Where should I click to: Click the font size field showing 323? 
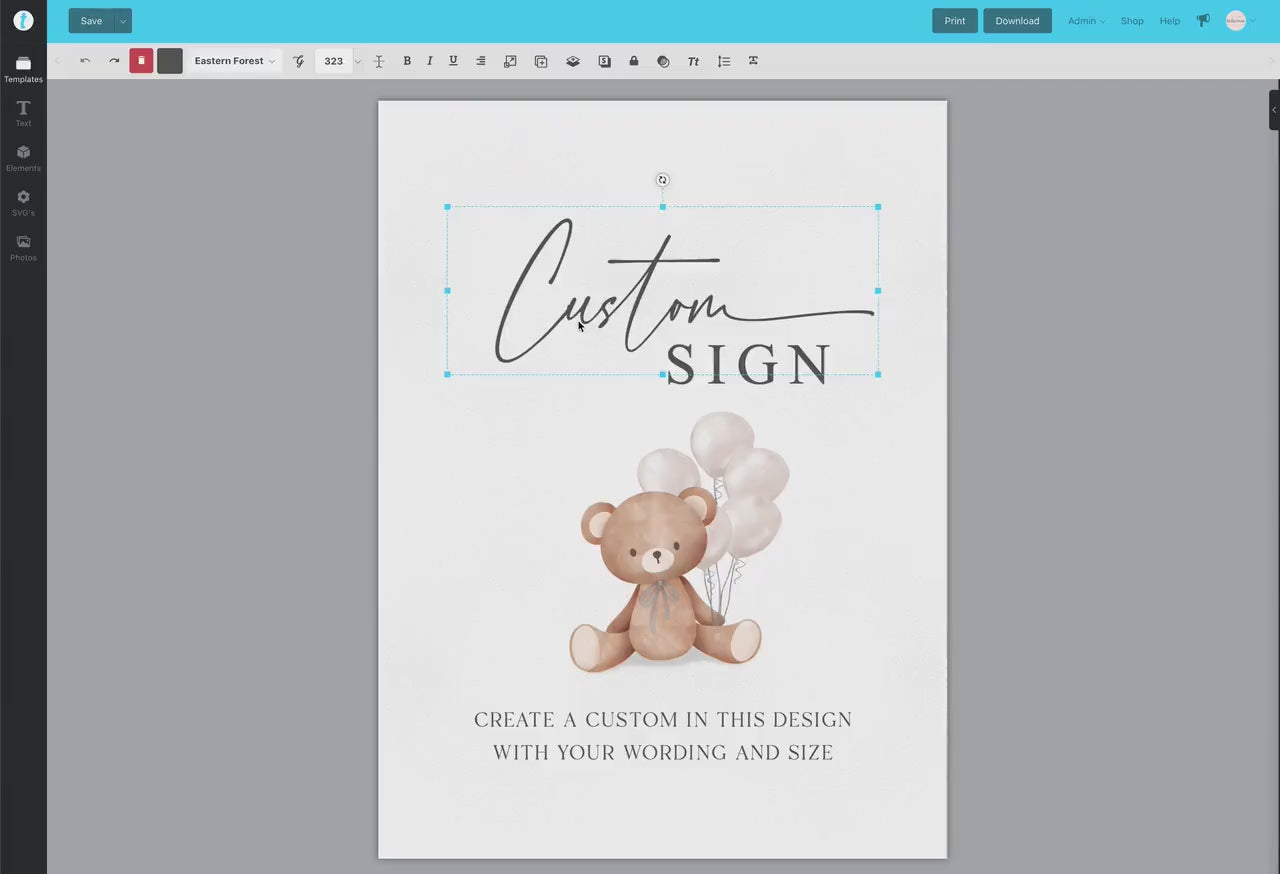(x=334, y=61)
